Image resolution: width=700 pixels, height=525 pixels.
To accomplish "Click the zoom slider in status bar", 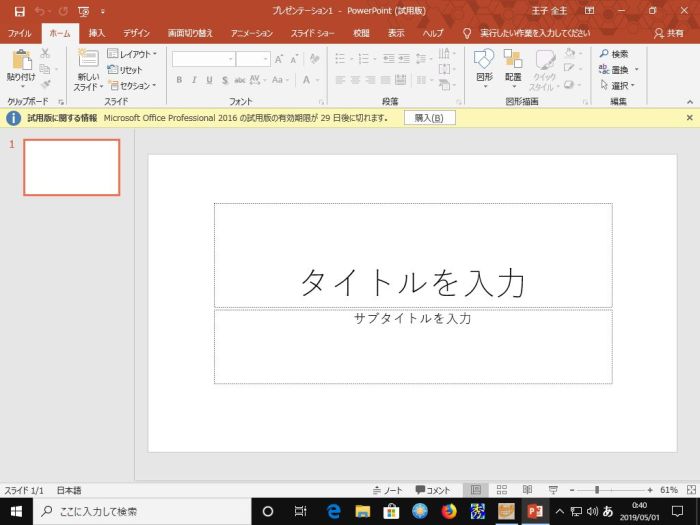I will [x=597, y=490].
